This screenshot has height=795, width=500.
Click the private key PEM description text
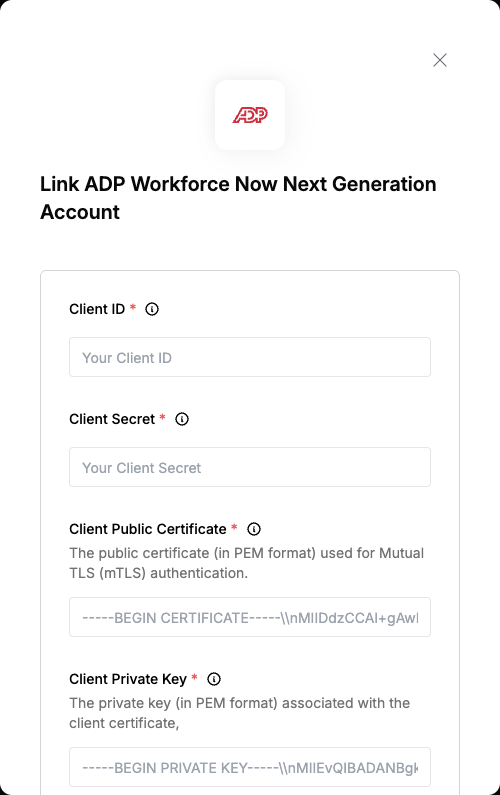click(x=239, y=713)
